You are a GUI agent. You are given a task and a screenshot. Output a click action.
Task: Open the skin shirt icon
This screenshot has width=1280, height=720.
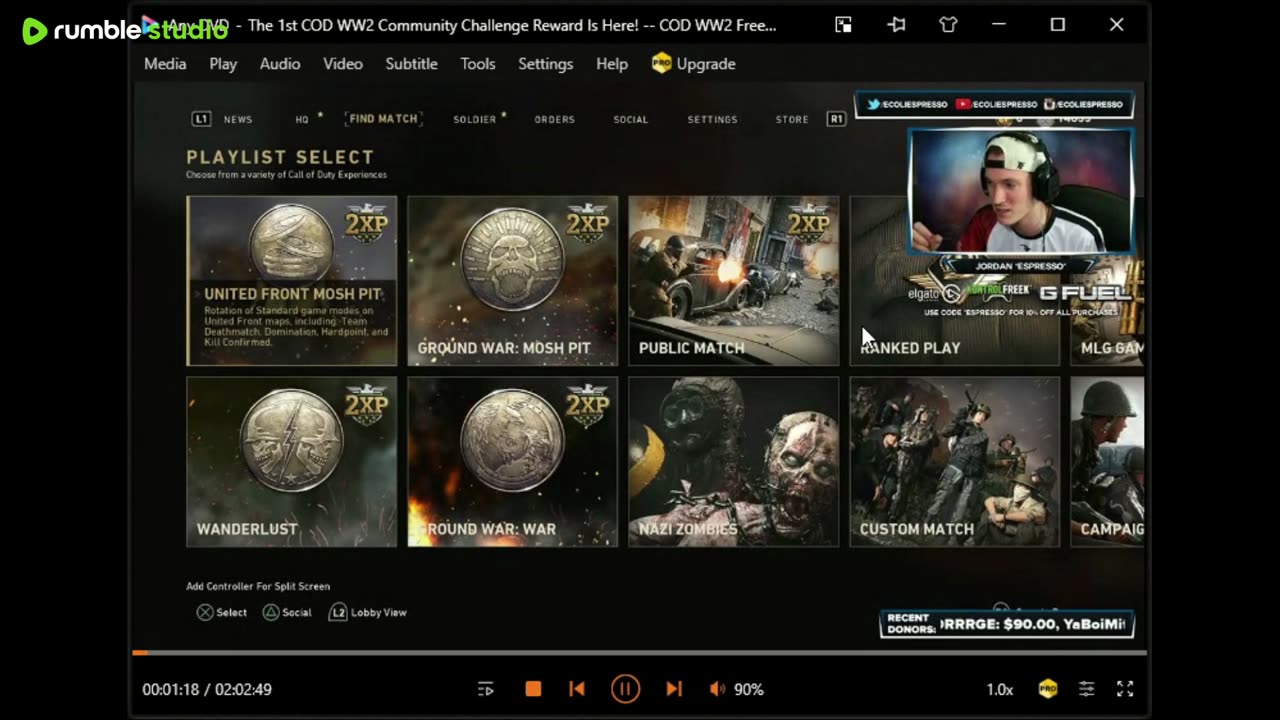point(948,25)
